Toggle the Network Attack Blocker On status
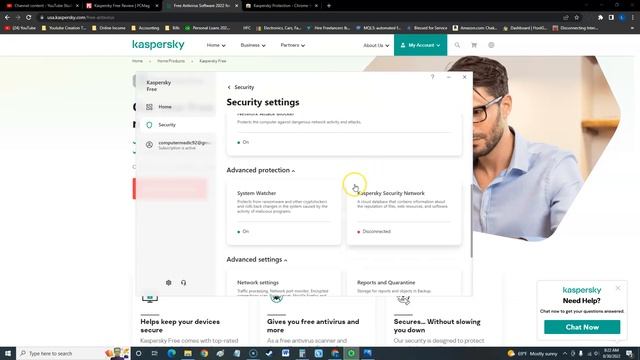The height and width of the screenshot is (360, 640). click(x=243, y=142)
